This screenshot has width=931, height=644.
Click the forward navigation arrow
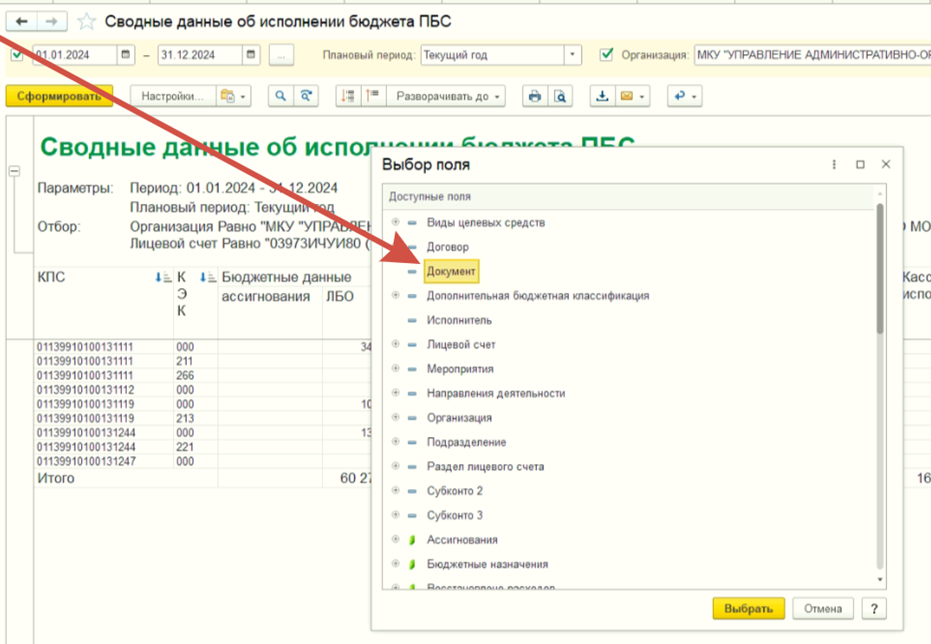coord(52,21)
